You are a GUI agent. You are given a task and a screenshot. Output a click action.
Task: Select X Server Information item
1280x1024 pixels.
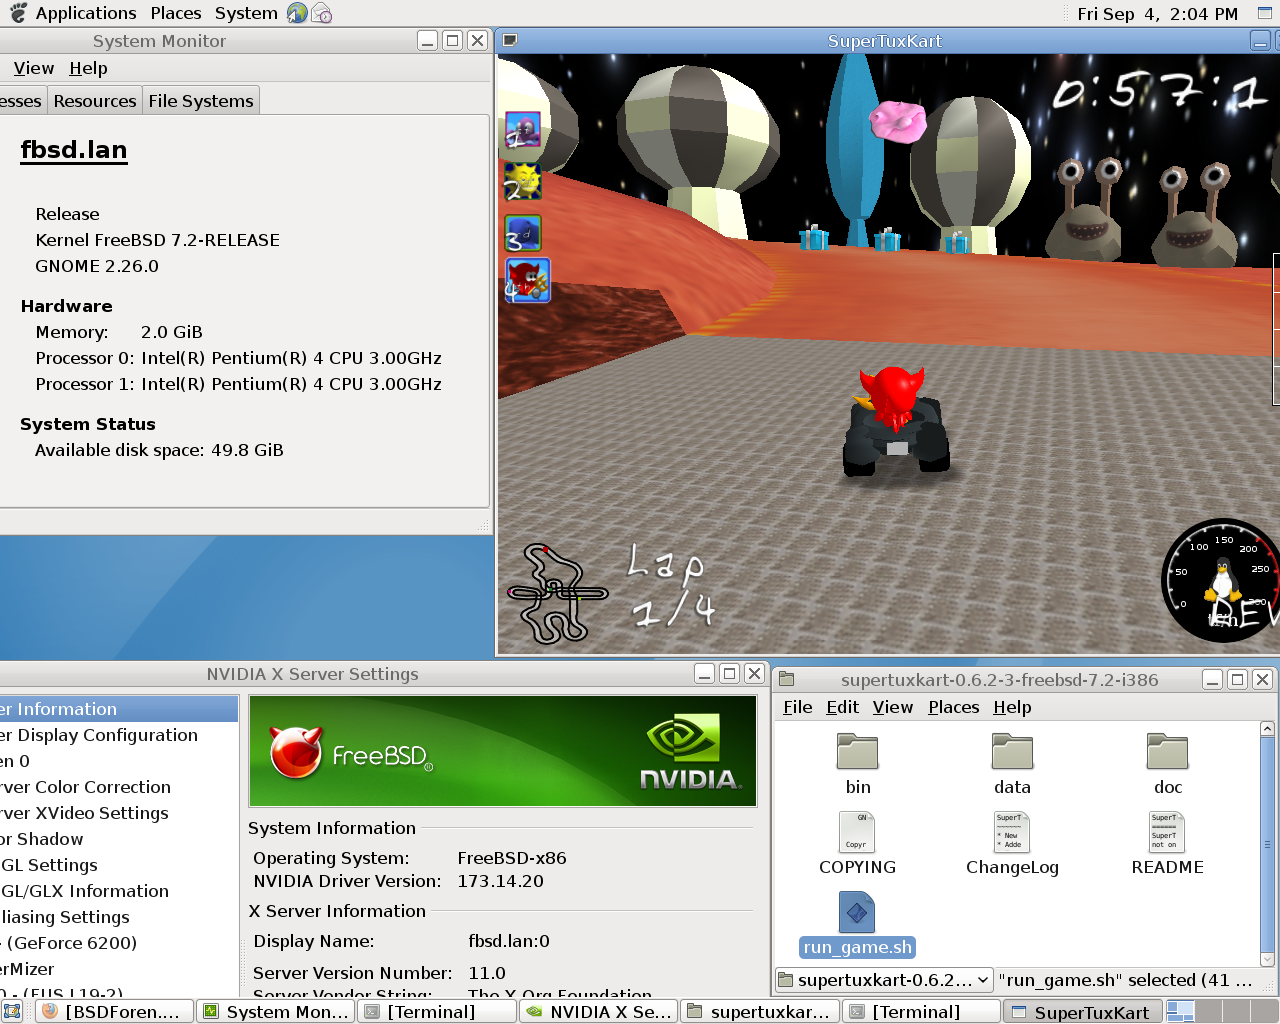[119, 709]
